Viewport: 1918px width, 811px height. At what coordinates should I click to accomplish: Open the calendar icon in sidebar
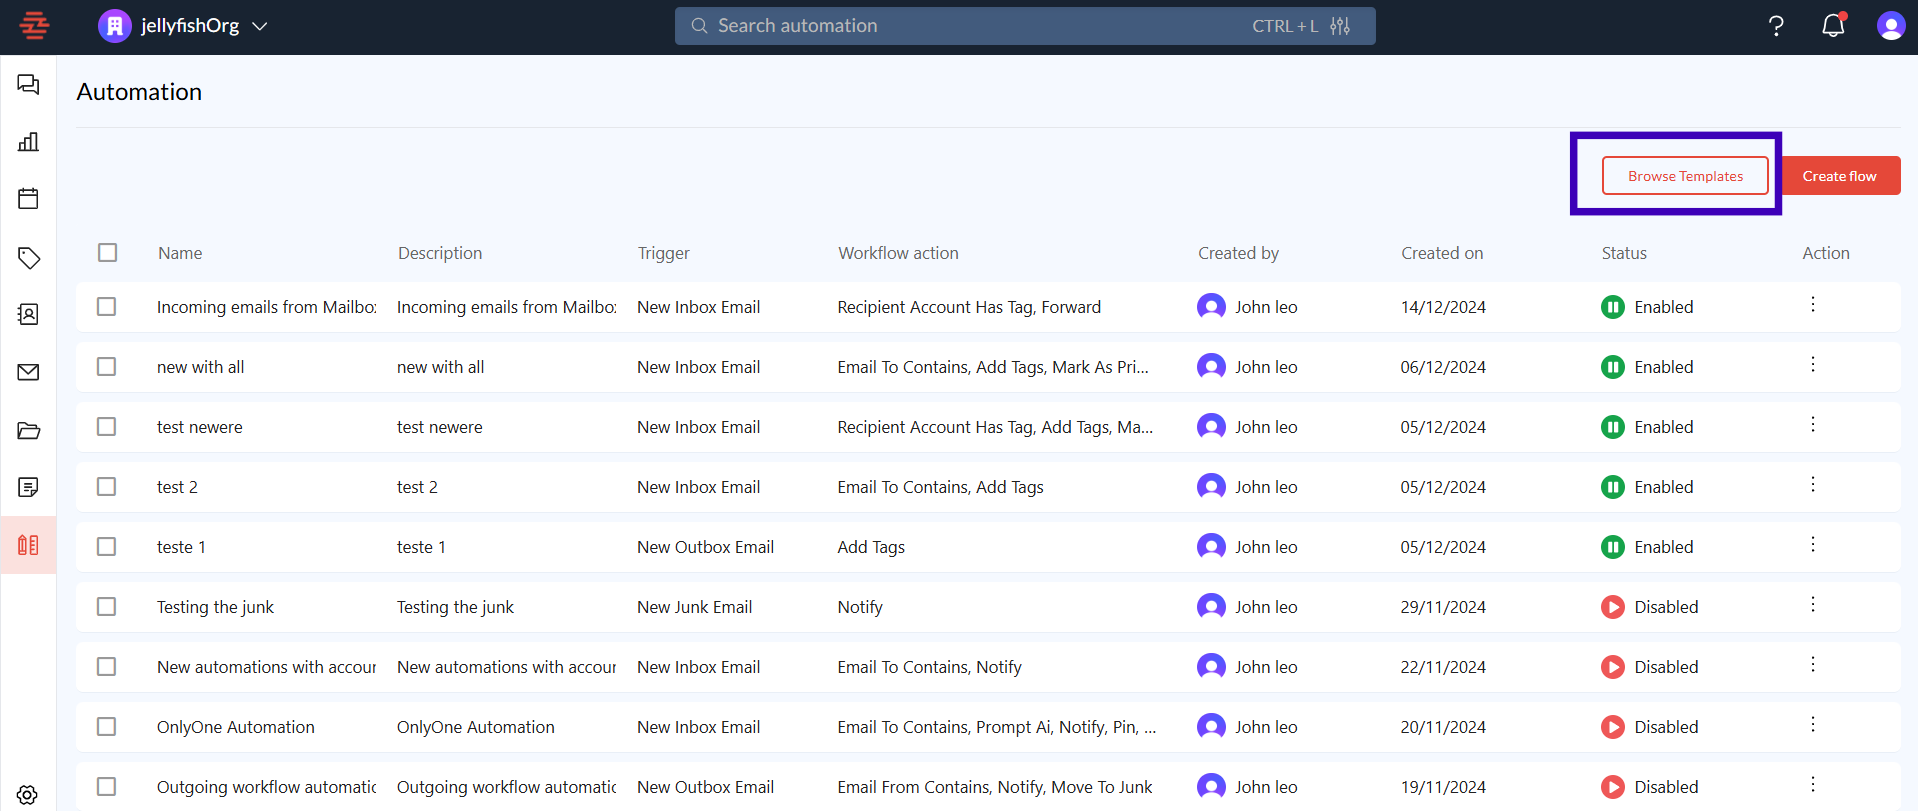28,199
